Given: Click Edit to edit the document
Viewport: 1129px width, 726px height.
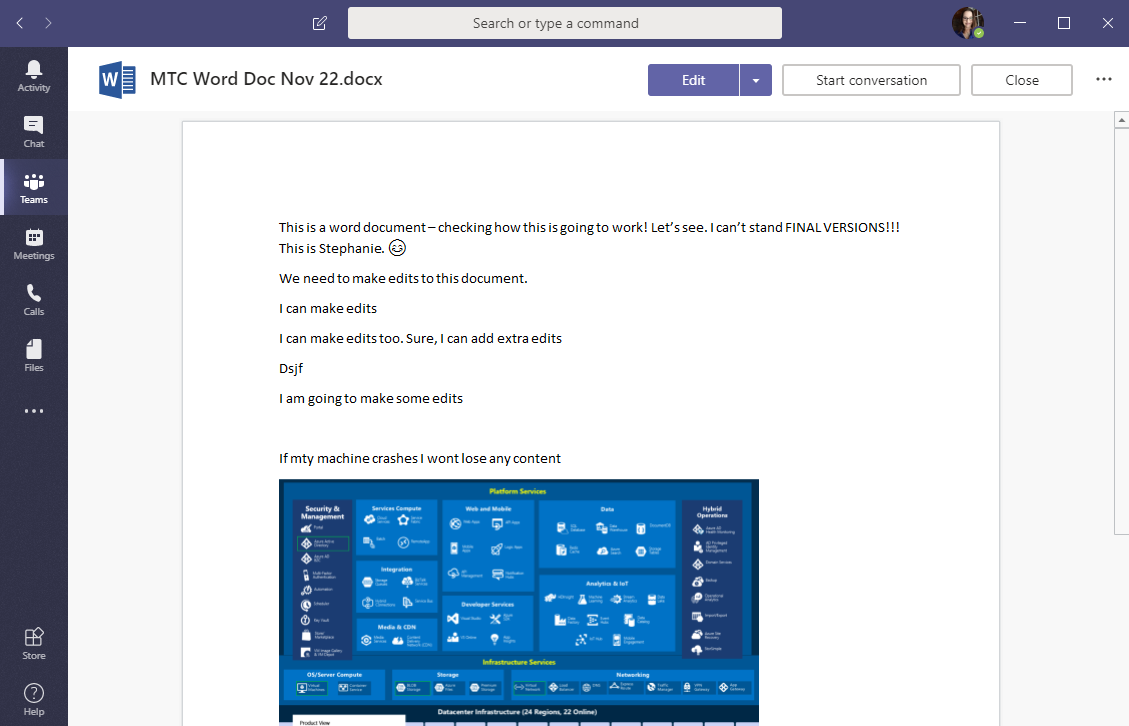Looking at the screenshot, I should click(x=692, y=80).
